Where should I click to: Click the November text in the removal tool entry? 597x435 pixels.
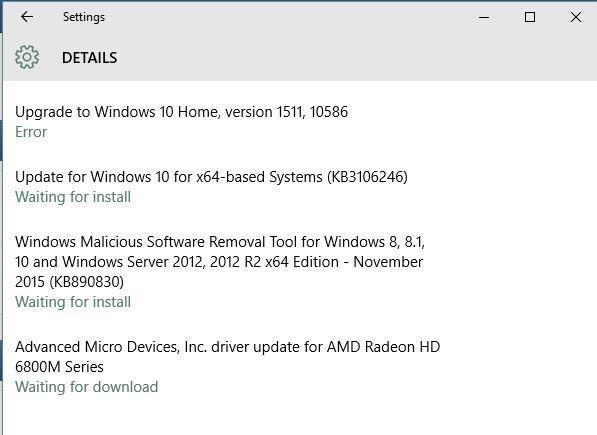(x=388, y=262)
